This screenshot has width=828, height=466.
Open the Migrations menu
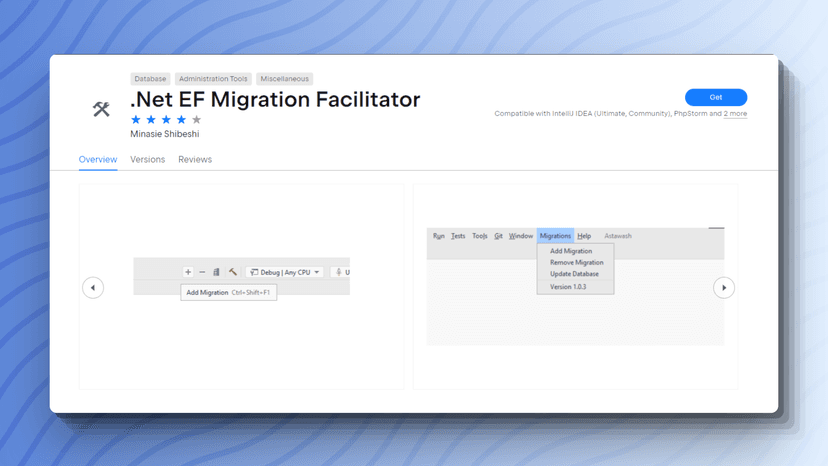[555, 236]
